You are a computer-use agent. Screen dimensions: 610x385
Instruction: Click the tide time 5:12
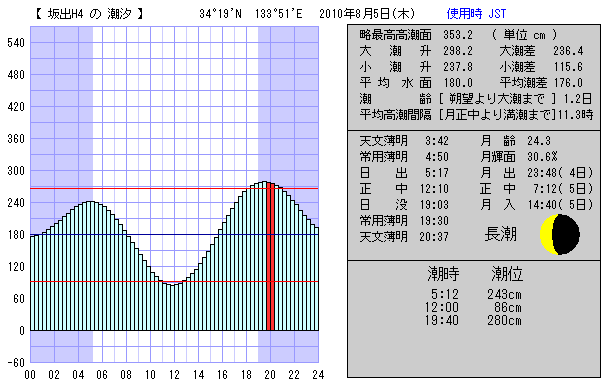tap(445, 294)
